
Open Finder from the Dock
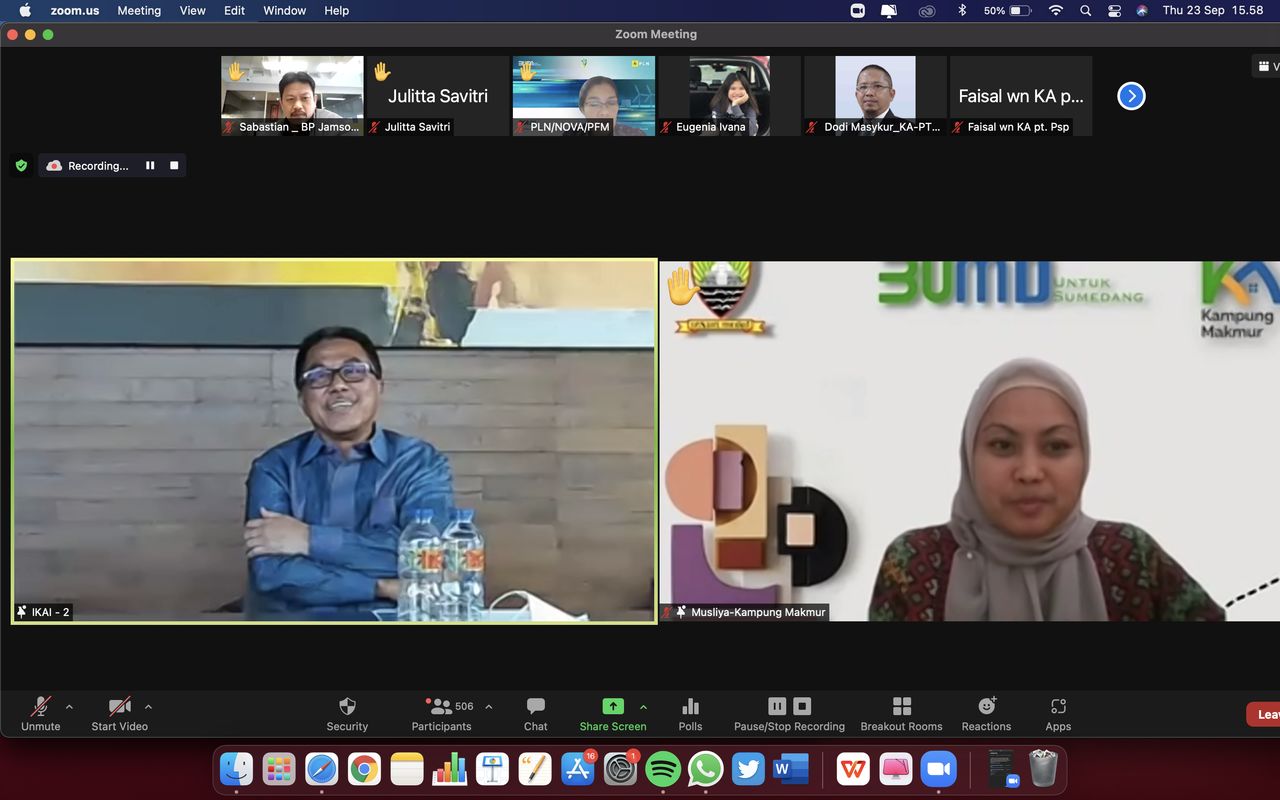pyautogui.click(x=237, y=769)
